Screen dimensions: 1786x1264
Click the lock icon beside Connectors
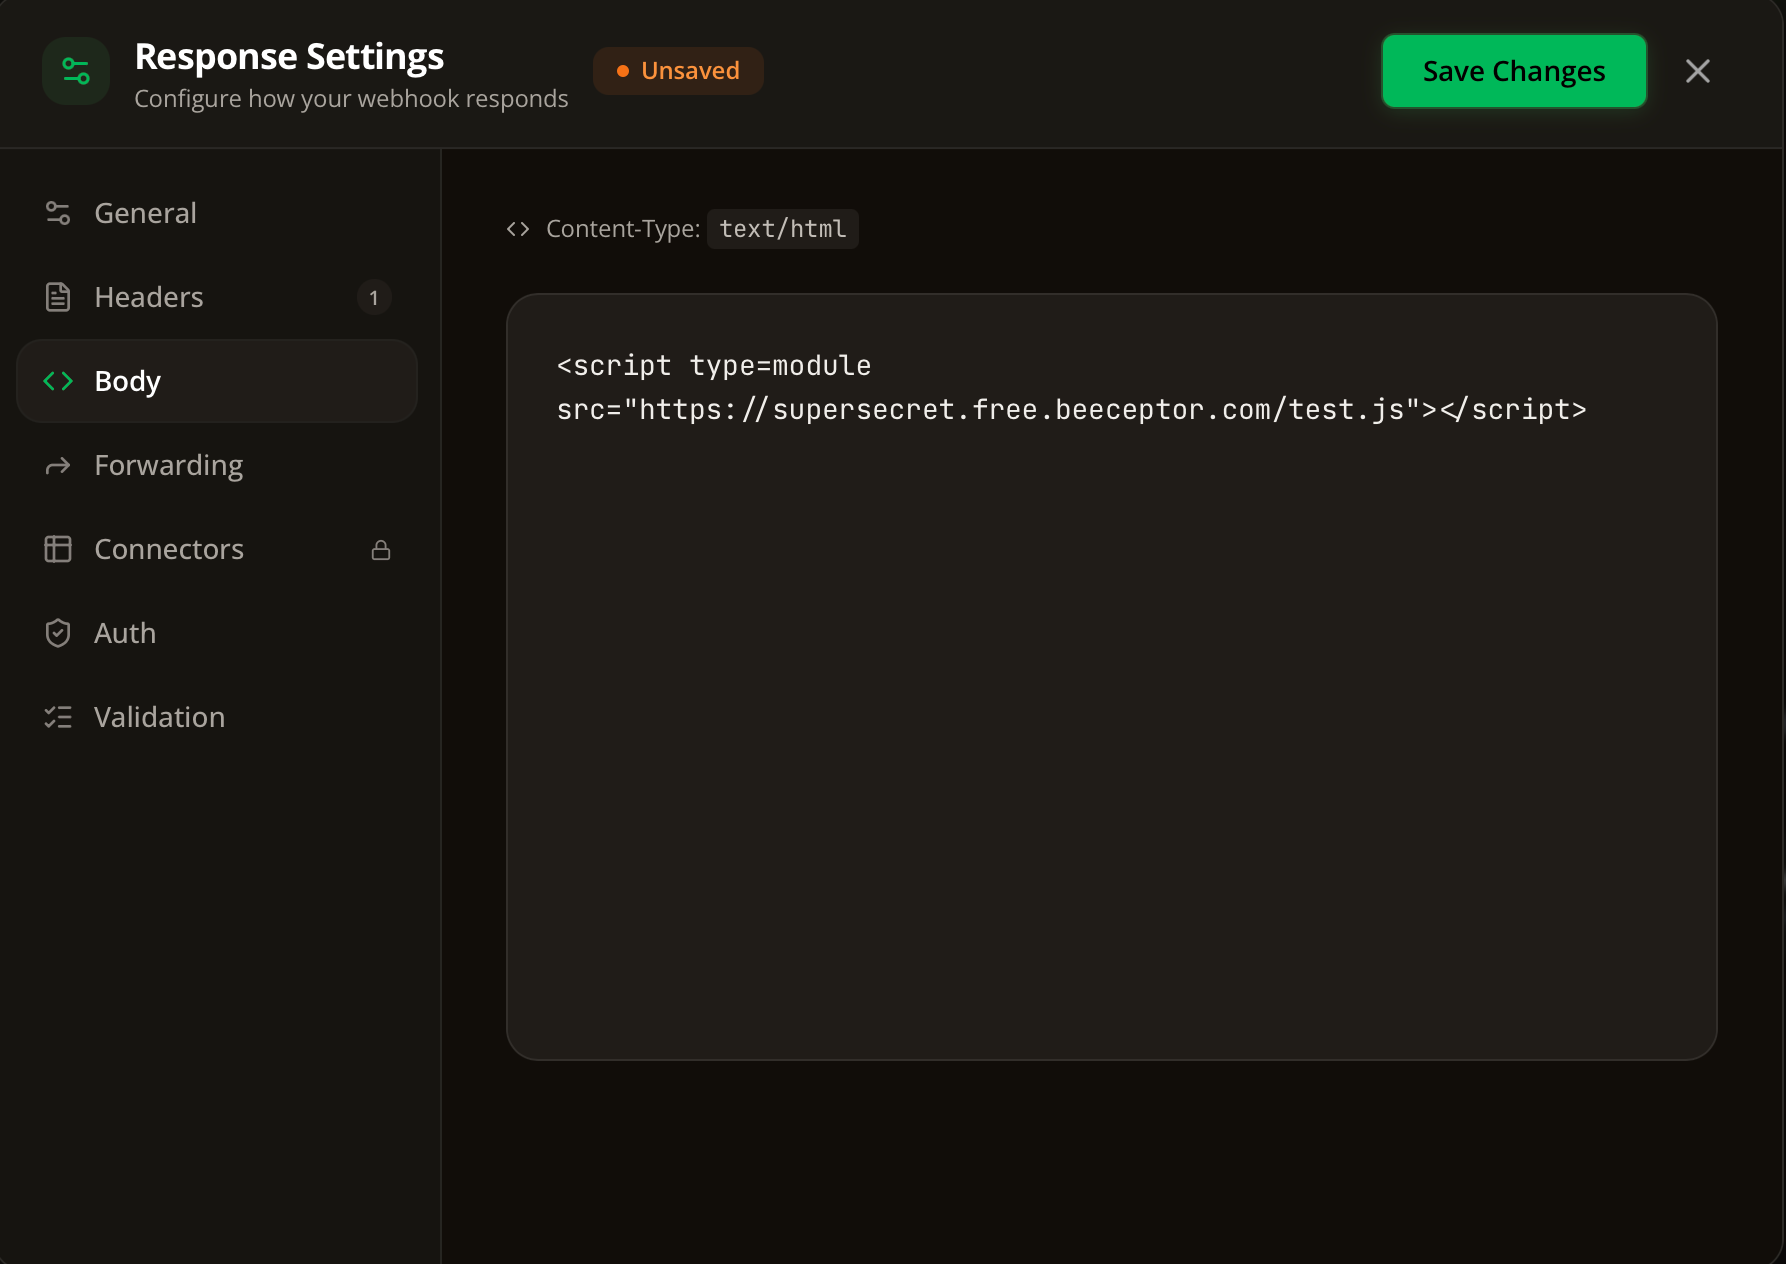click(x=381, y=550)
